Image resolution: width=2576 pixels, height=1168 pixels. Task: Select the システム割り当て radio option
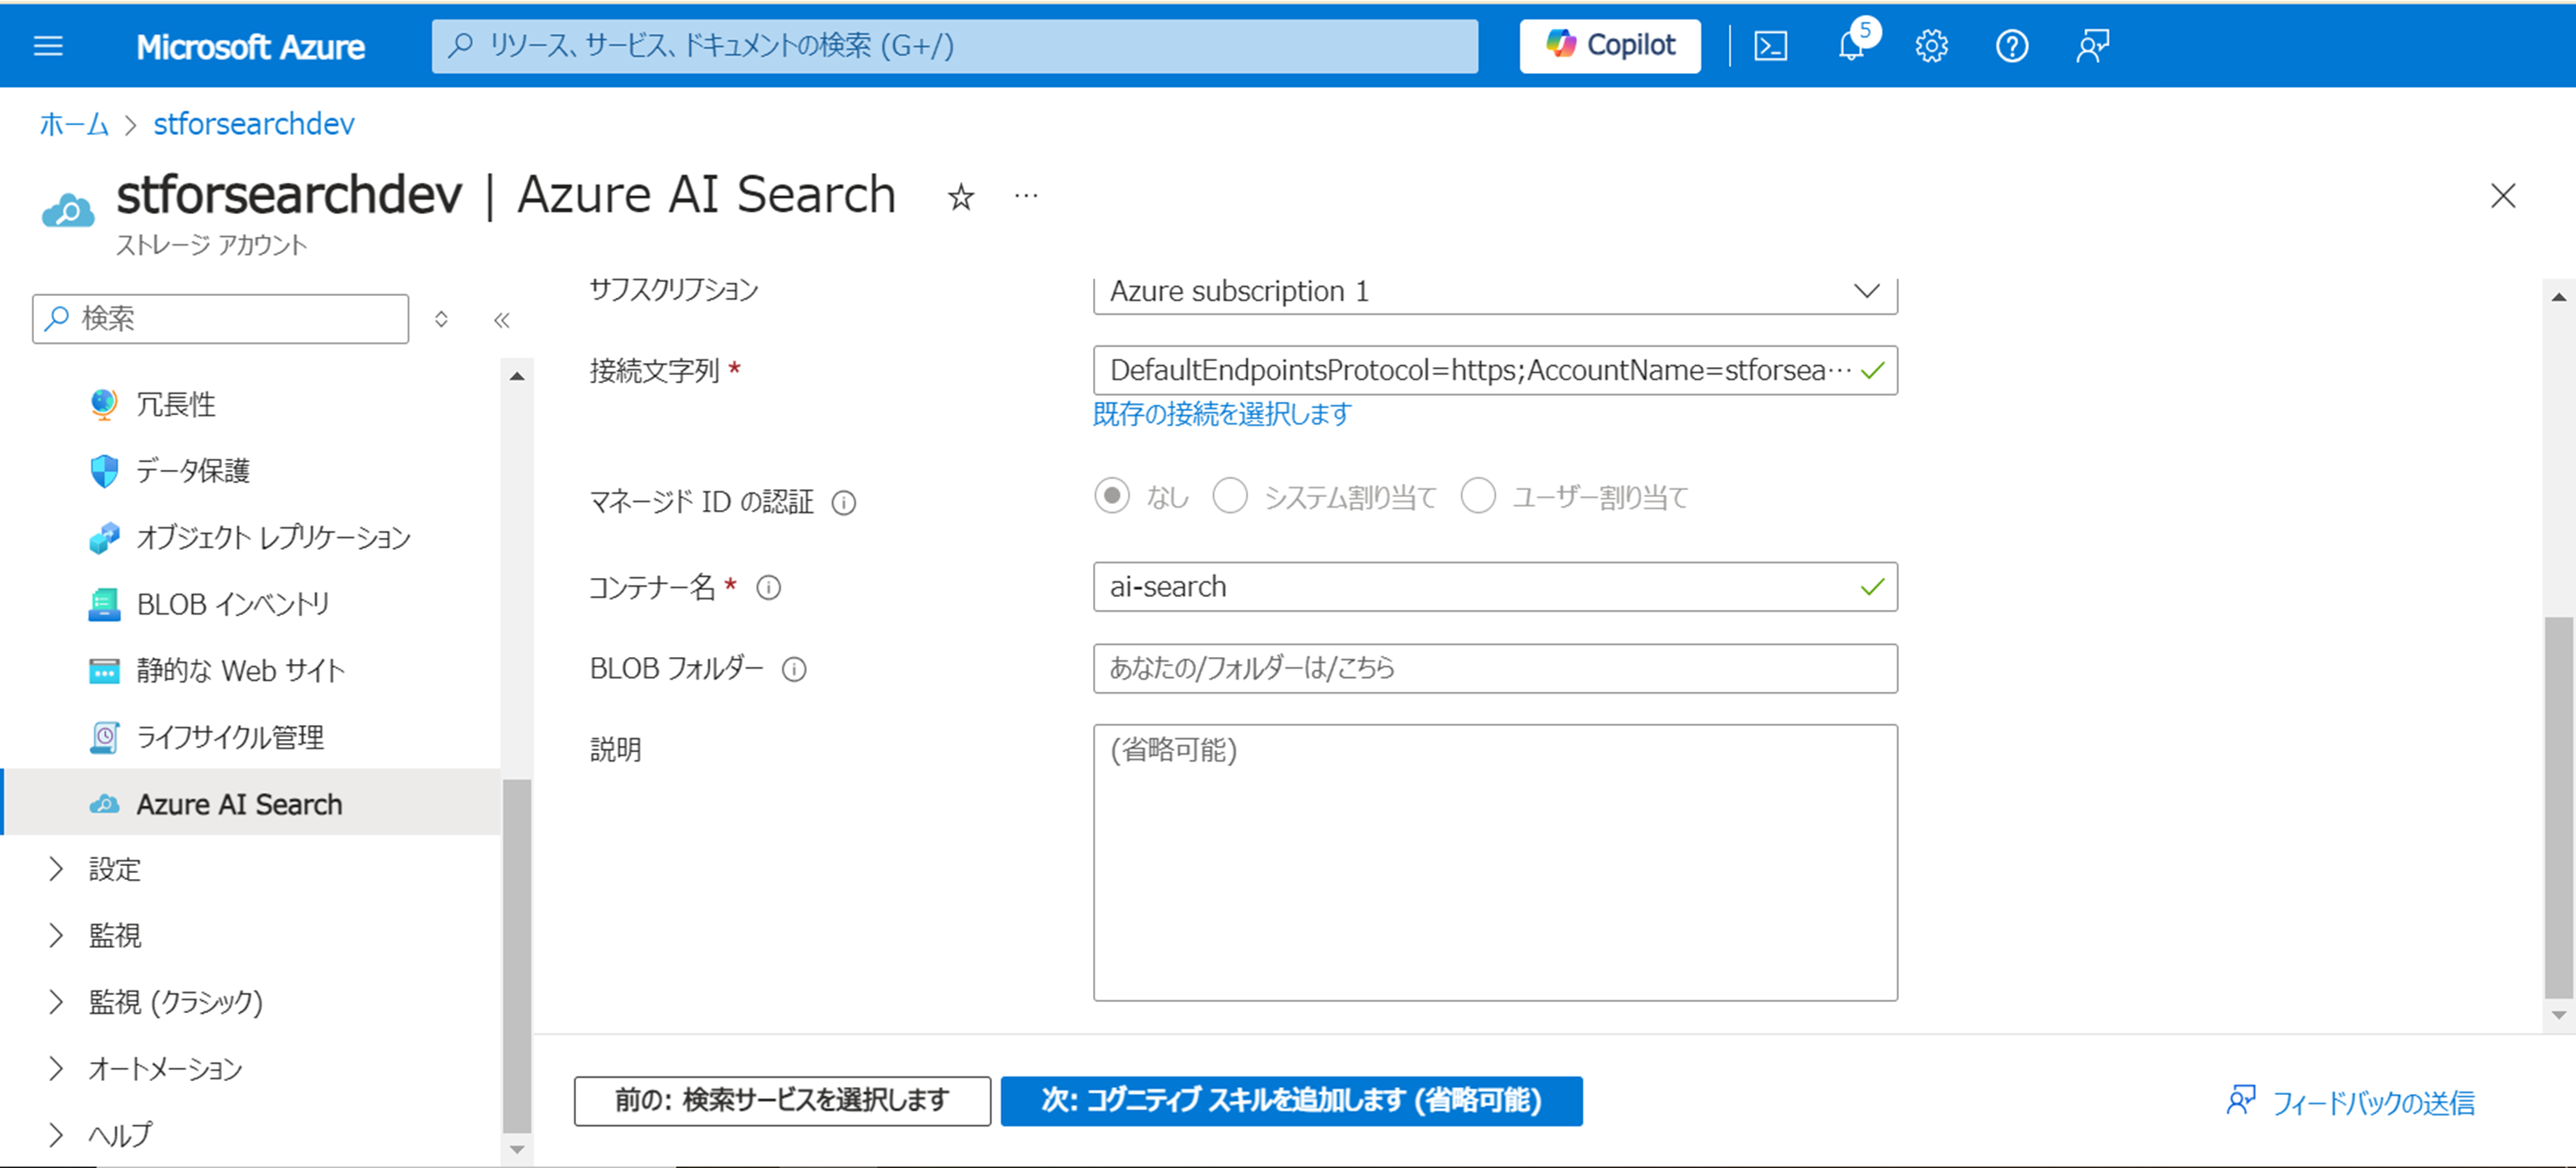coord(1229,496)
